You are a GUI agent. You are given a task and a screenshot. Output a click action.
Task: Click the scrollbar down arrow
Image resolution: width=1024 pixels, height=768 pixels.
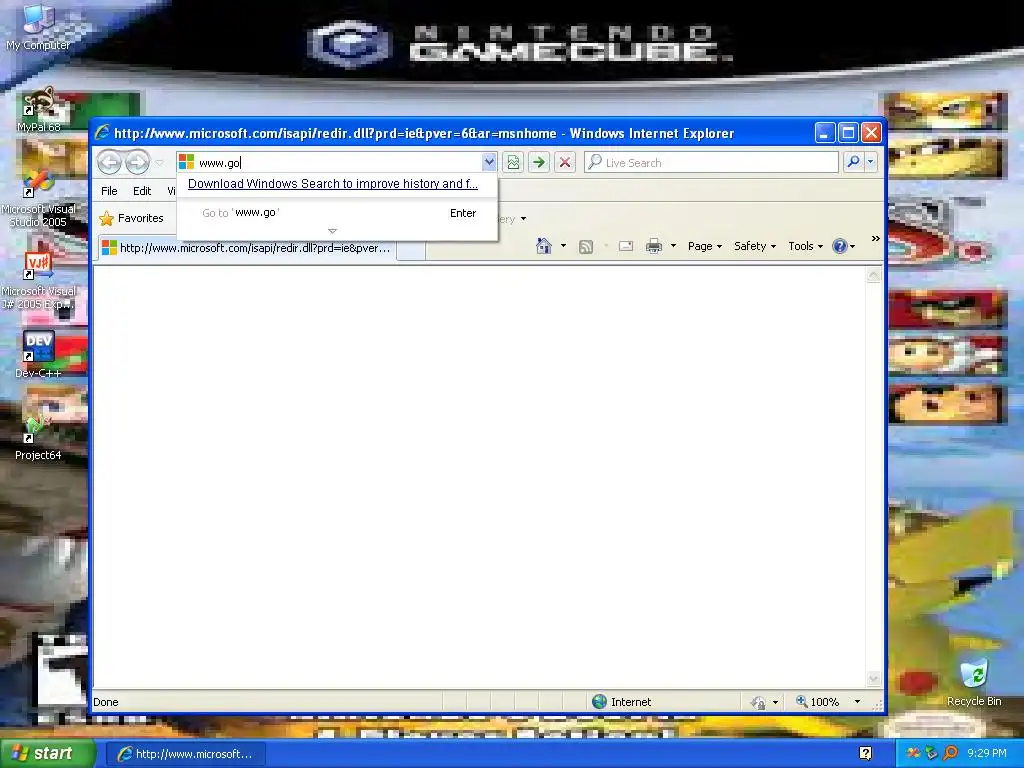click(x=873, y=679)
